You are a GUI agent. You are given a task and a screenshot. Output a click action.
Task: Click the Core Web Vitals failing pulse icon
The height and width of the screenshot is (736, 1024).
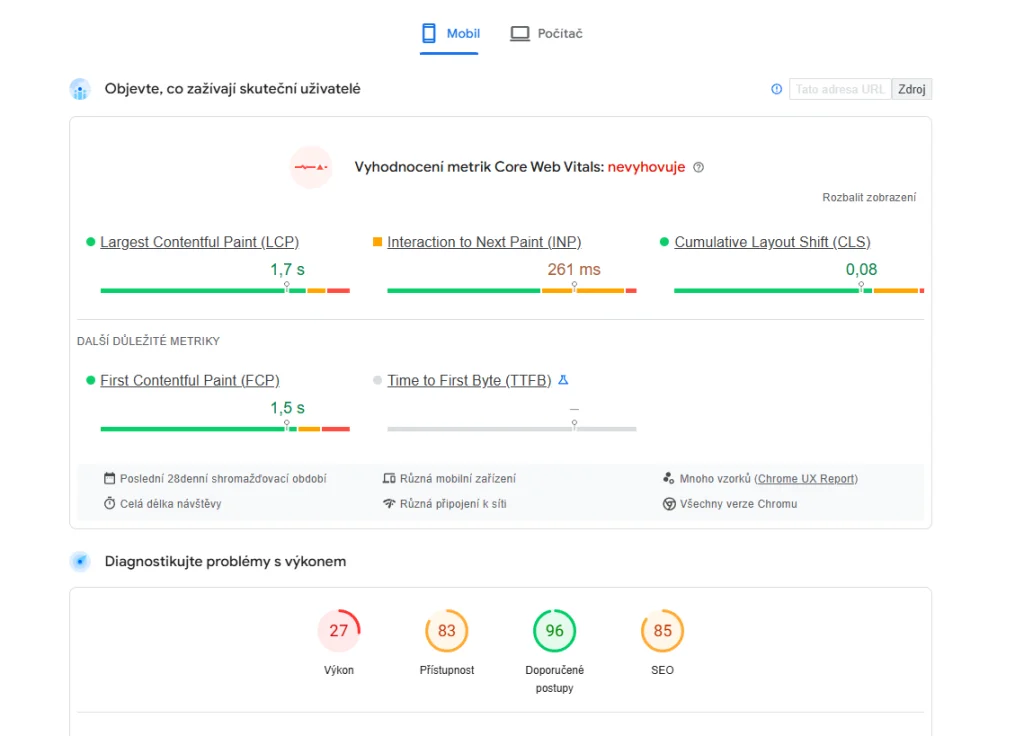tap(311, 167)
